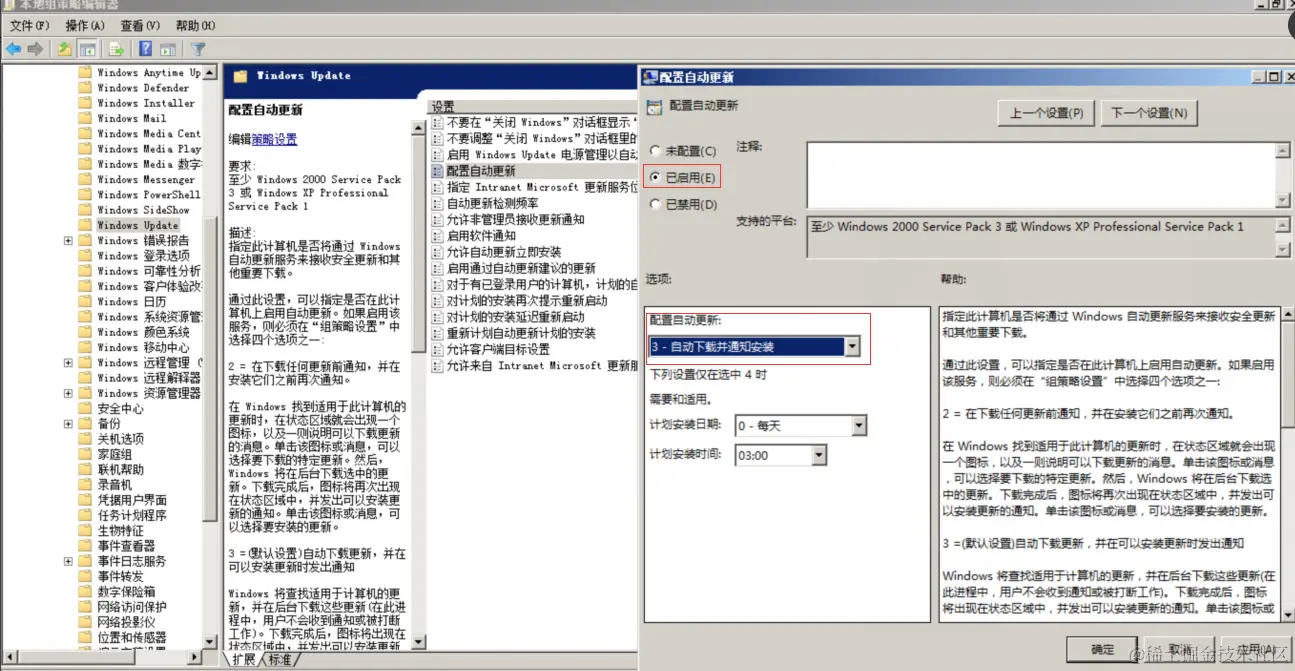Screen dimensions: 1295x671
Task: Click the 设置 column header
Action: pyautogui.click(x=533, y=106)
